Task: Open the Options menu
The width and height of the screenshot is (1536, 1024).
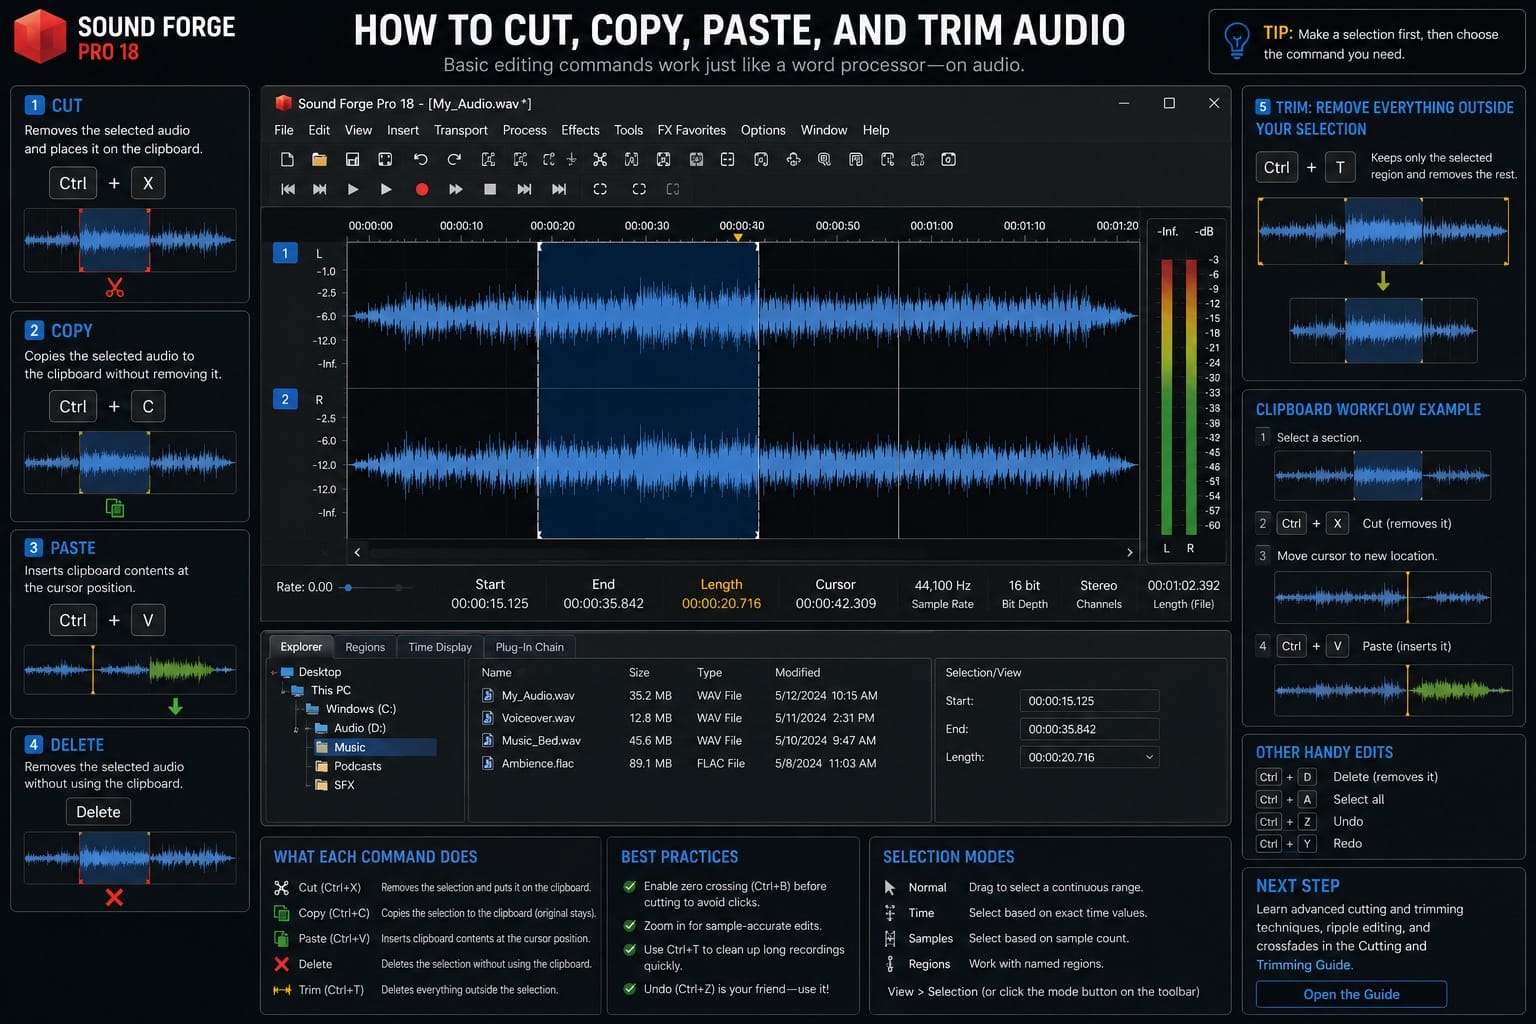Action: click(763, 130)
